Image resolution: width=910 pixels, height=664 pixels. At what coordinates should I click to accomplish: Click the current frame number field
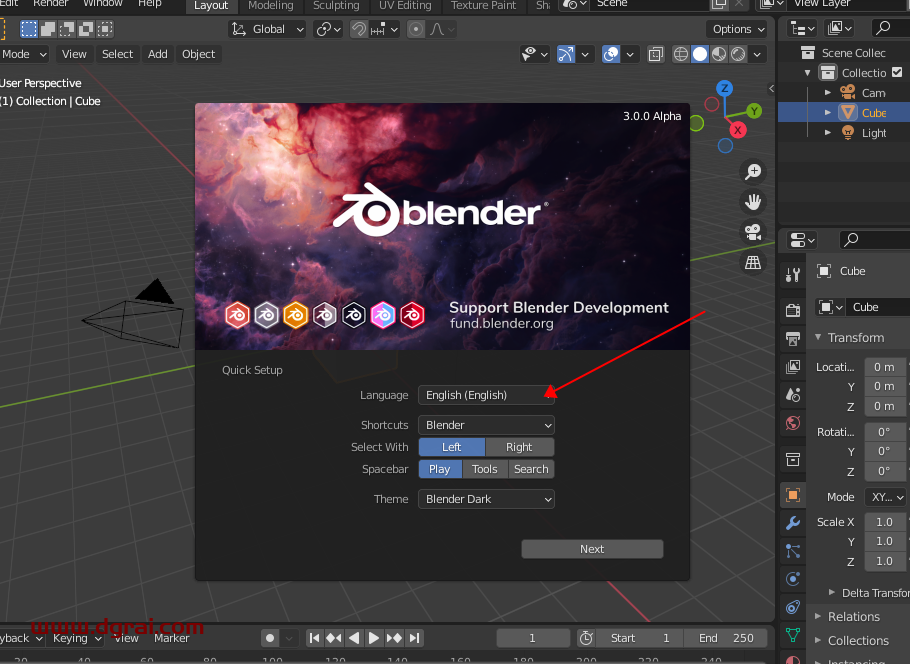point(532,638)
